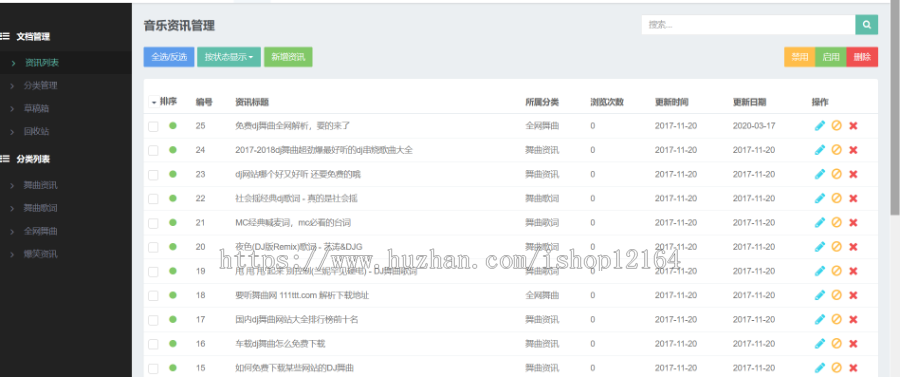Tick the checkbox for article 23
The image size is (900, 377).
point(153,174)
